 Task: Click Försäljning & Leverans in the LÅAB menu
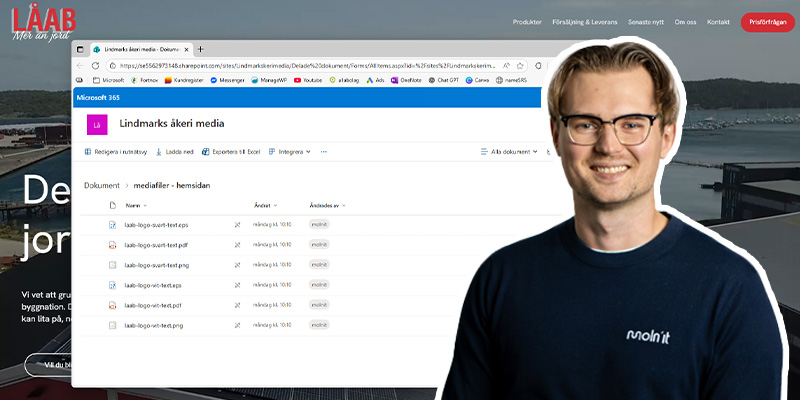[585, 22]
